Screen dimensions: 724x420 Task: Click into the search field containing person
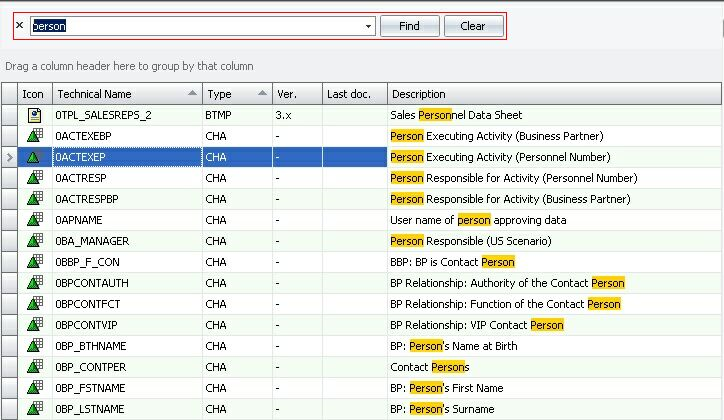point(200,27)
